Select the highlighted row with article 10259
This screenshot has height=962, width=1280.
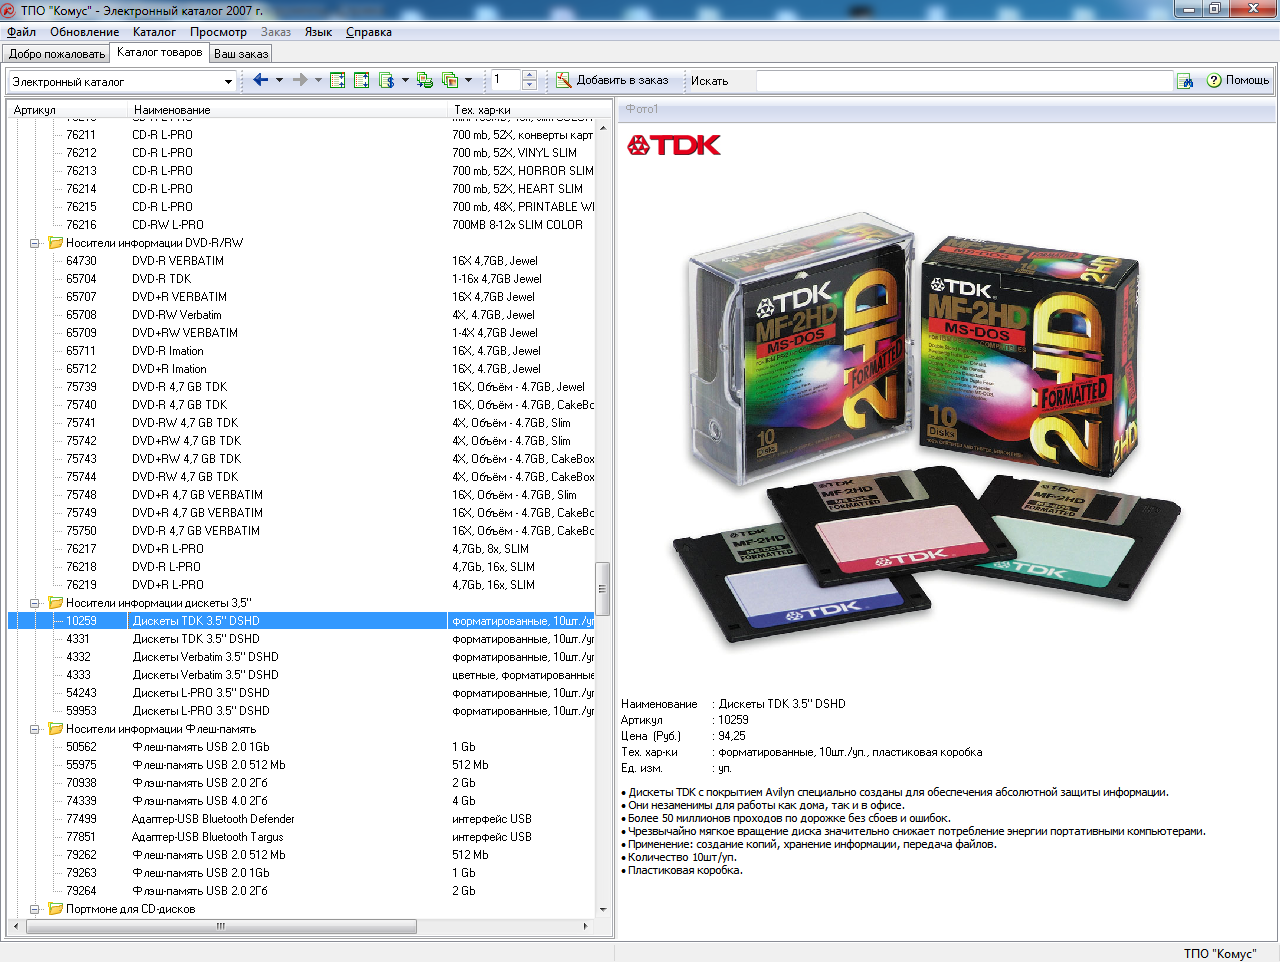click(x=301, y=621)
